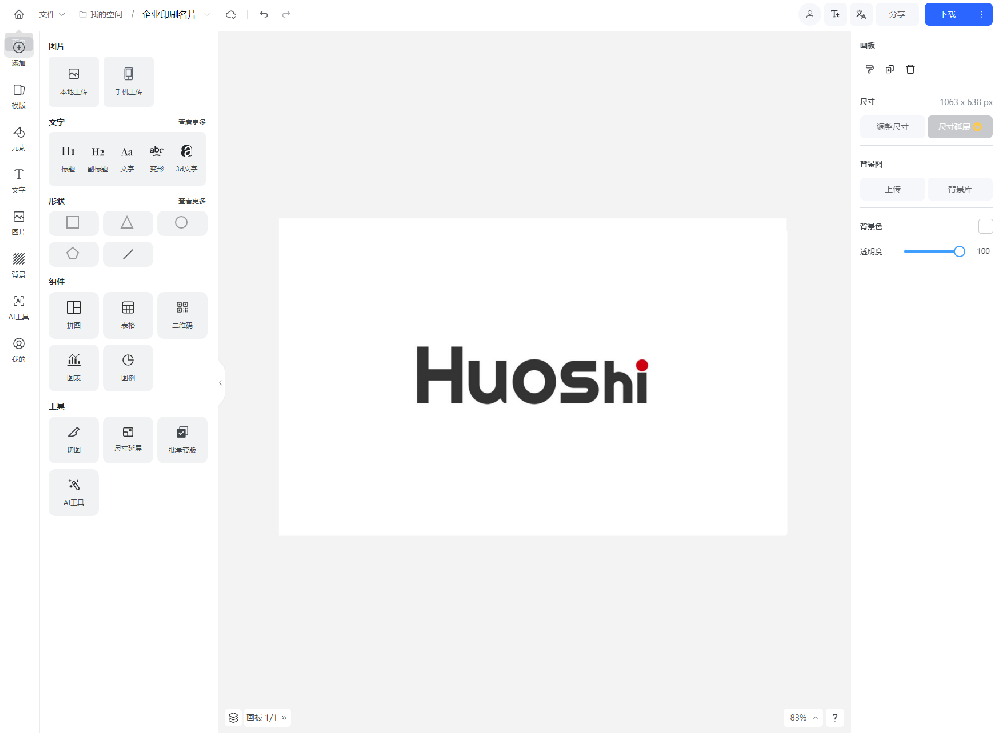
Task: Duplicate the canvas with copy icon
Action: click(890, 69)
